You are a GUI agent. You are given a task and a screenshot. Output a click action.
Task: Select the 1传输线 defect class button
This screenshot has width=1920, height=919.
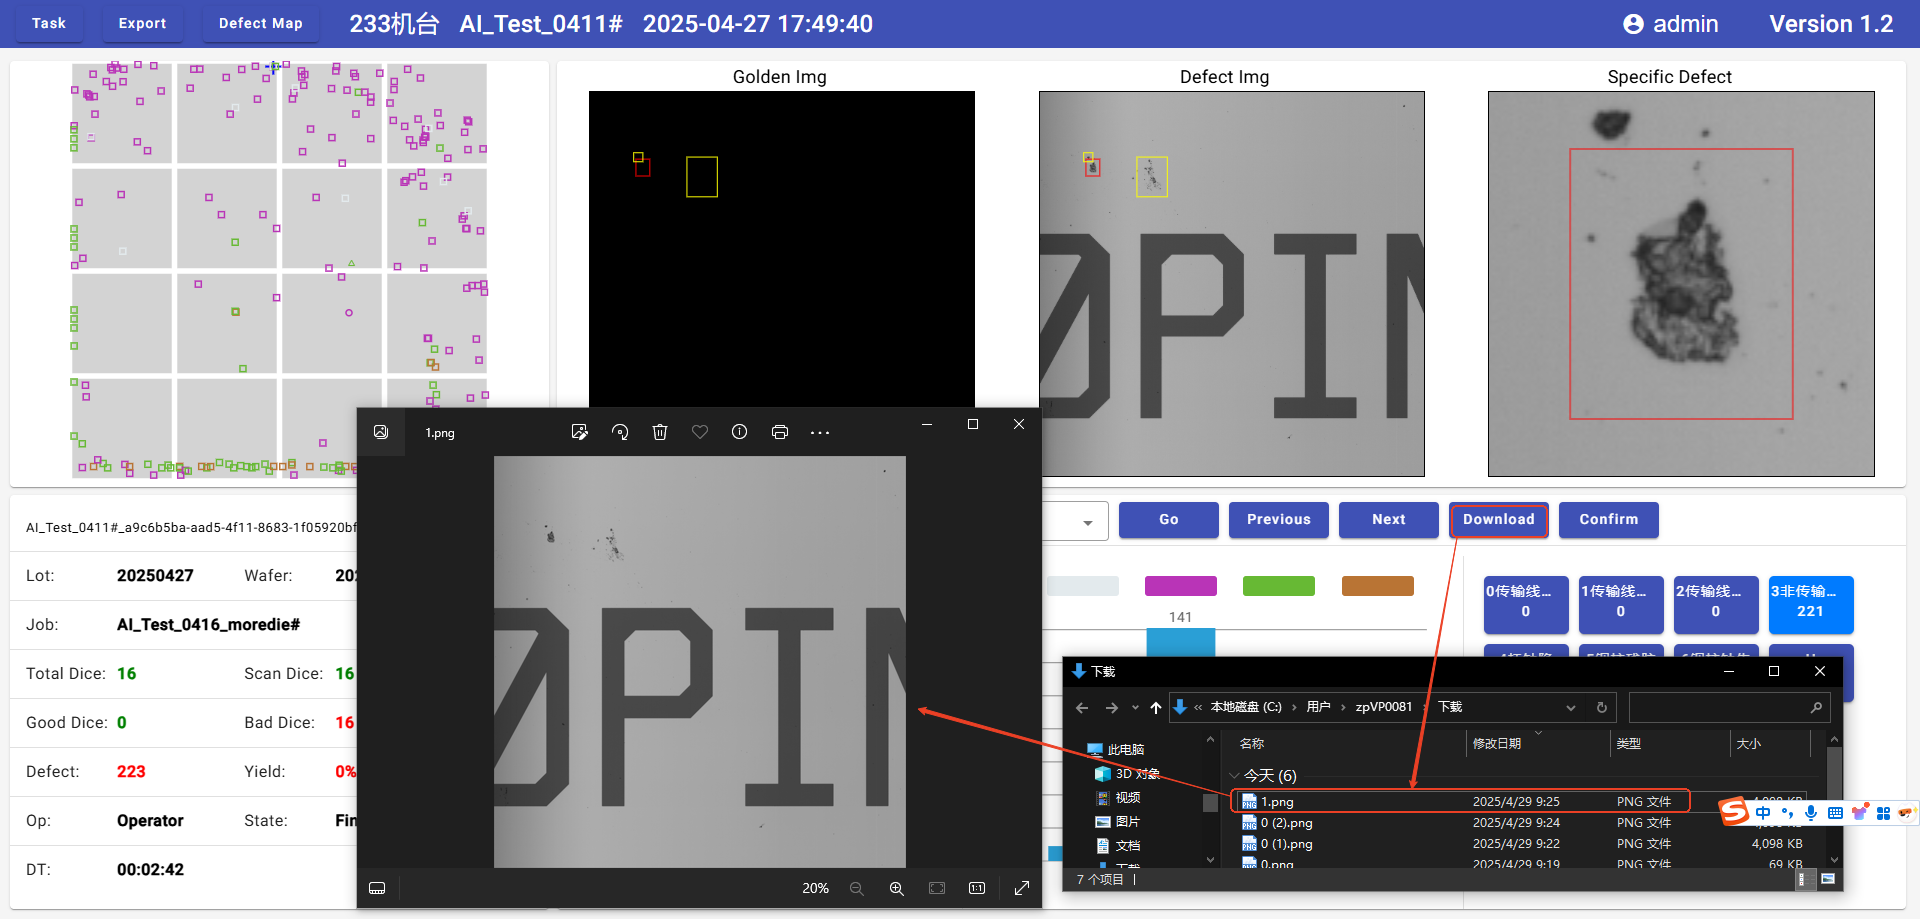1621,604
